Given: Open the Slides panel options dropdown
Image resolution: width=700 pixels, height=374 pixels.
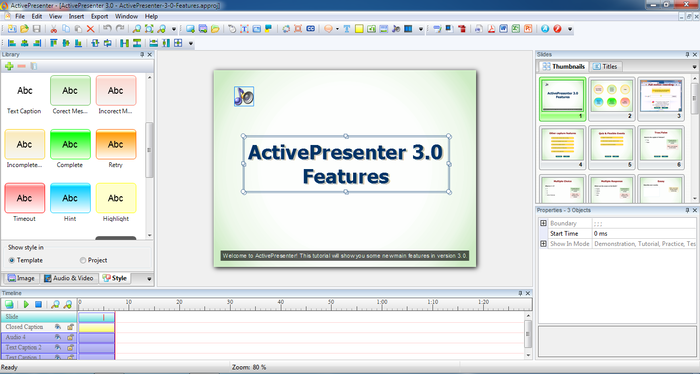Looking at the screenshot, I should click(695, 66).
